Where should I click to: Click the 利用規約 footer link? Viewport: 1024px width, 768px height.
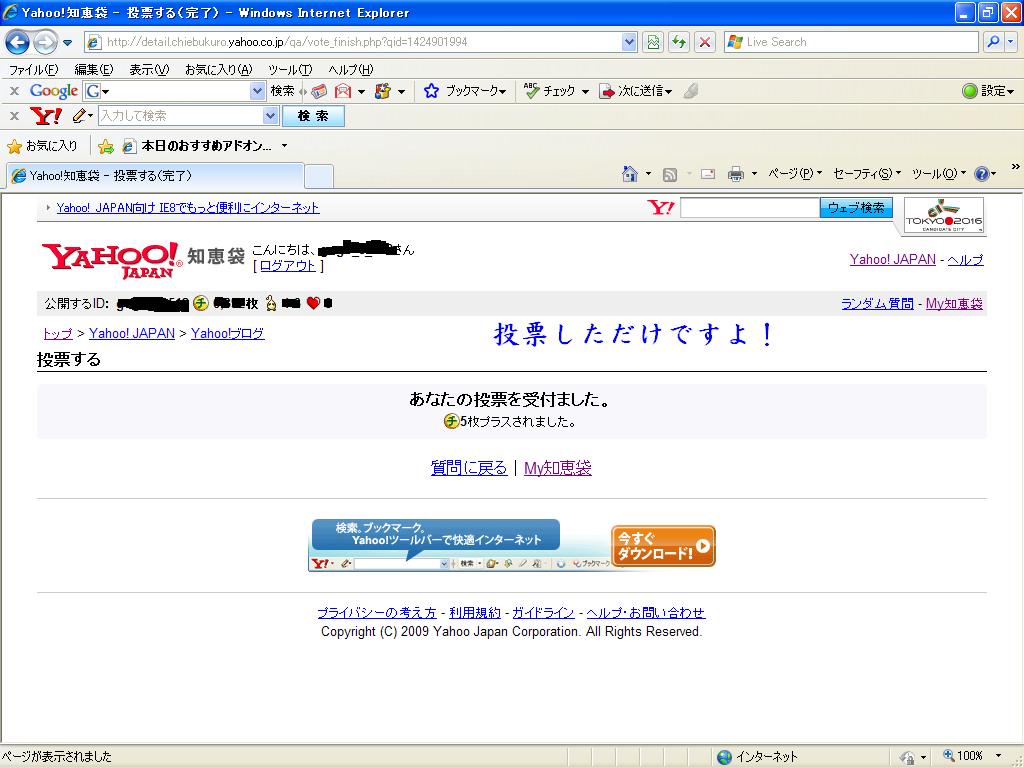click(x=475, y=613)
